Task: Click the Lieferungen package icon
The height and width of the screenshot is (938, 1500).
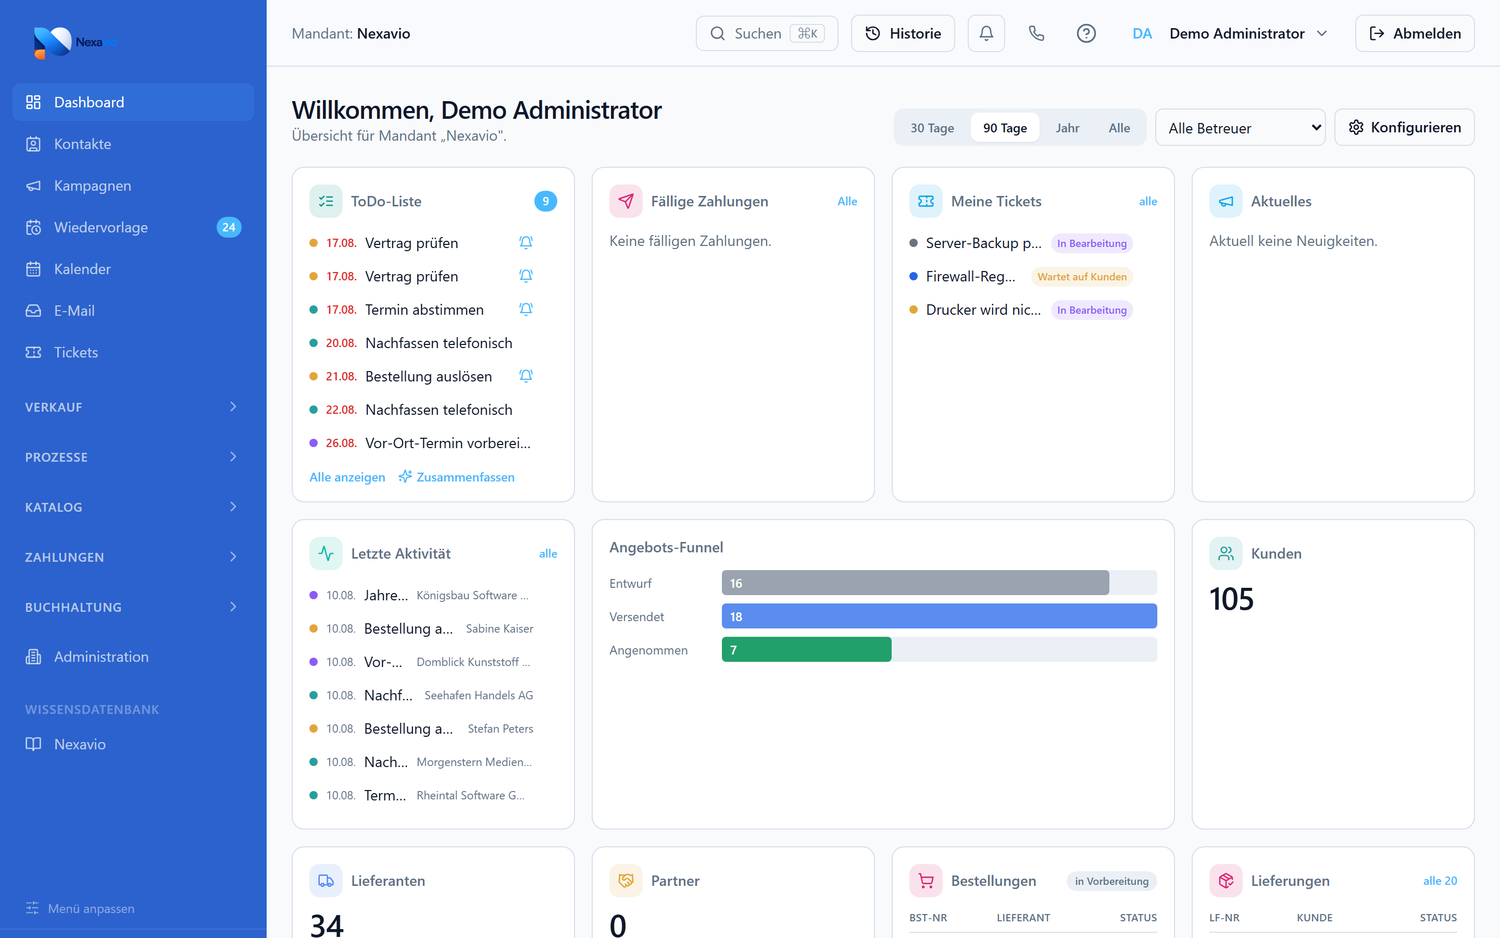Action: 1226,881
